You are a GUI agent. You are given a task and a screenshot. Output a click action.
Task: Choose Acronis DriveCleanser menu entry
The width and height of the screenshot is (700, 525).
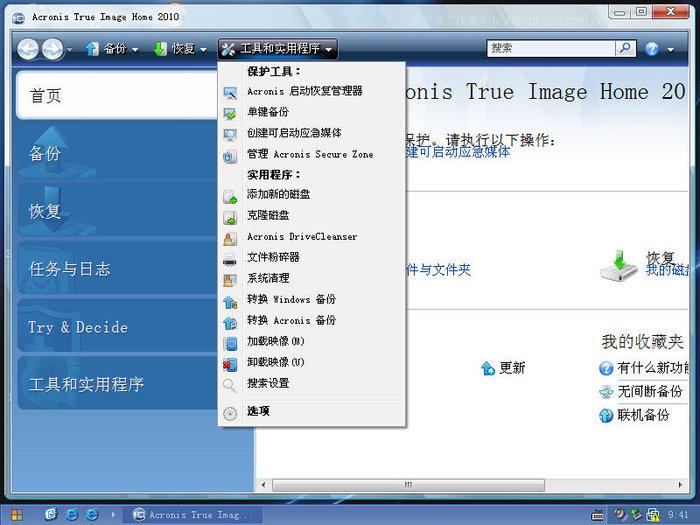[x=312, y=237]
